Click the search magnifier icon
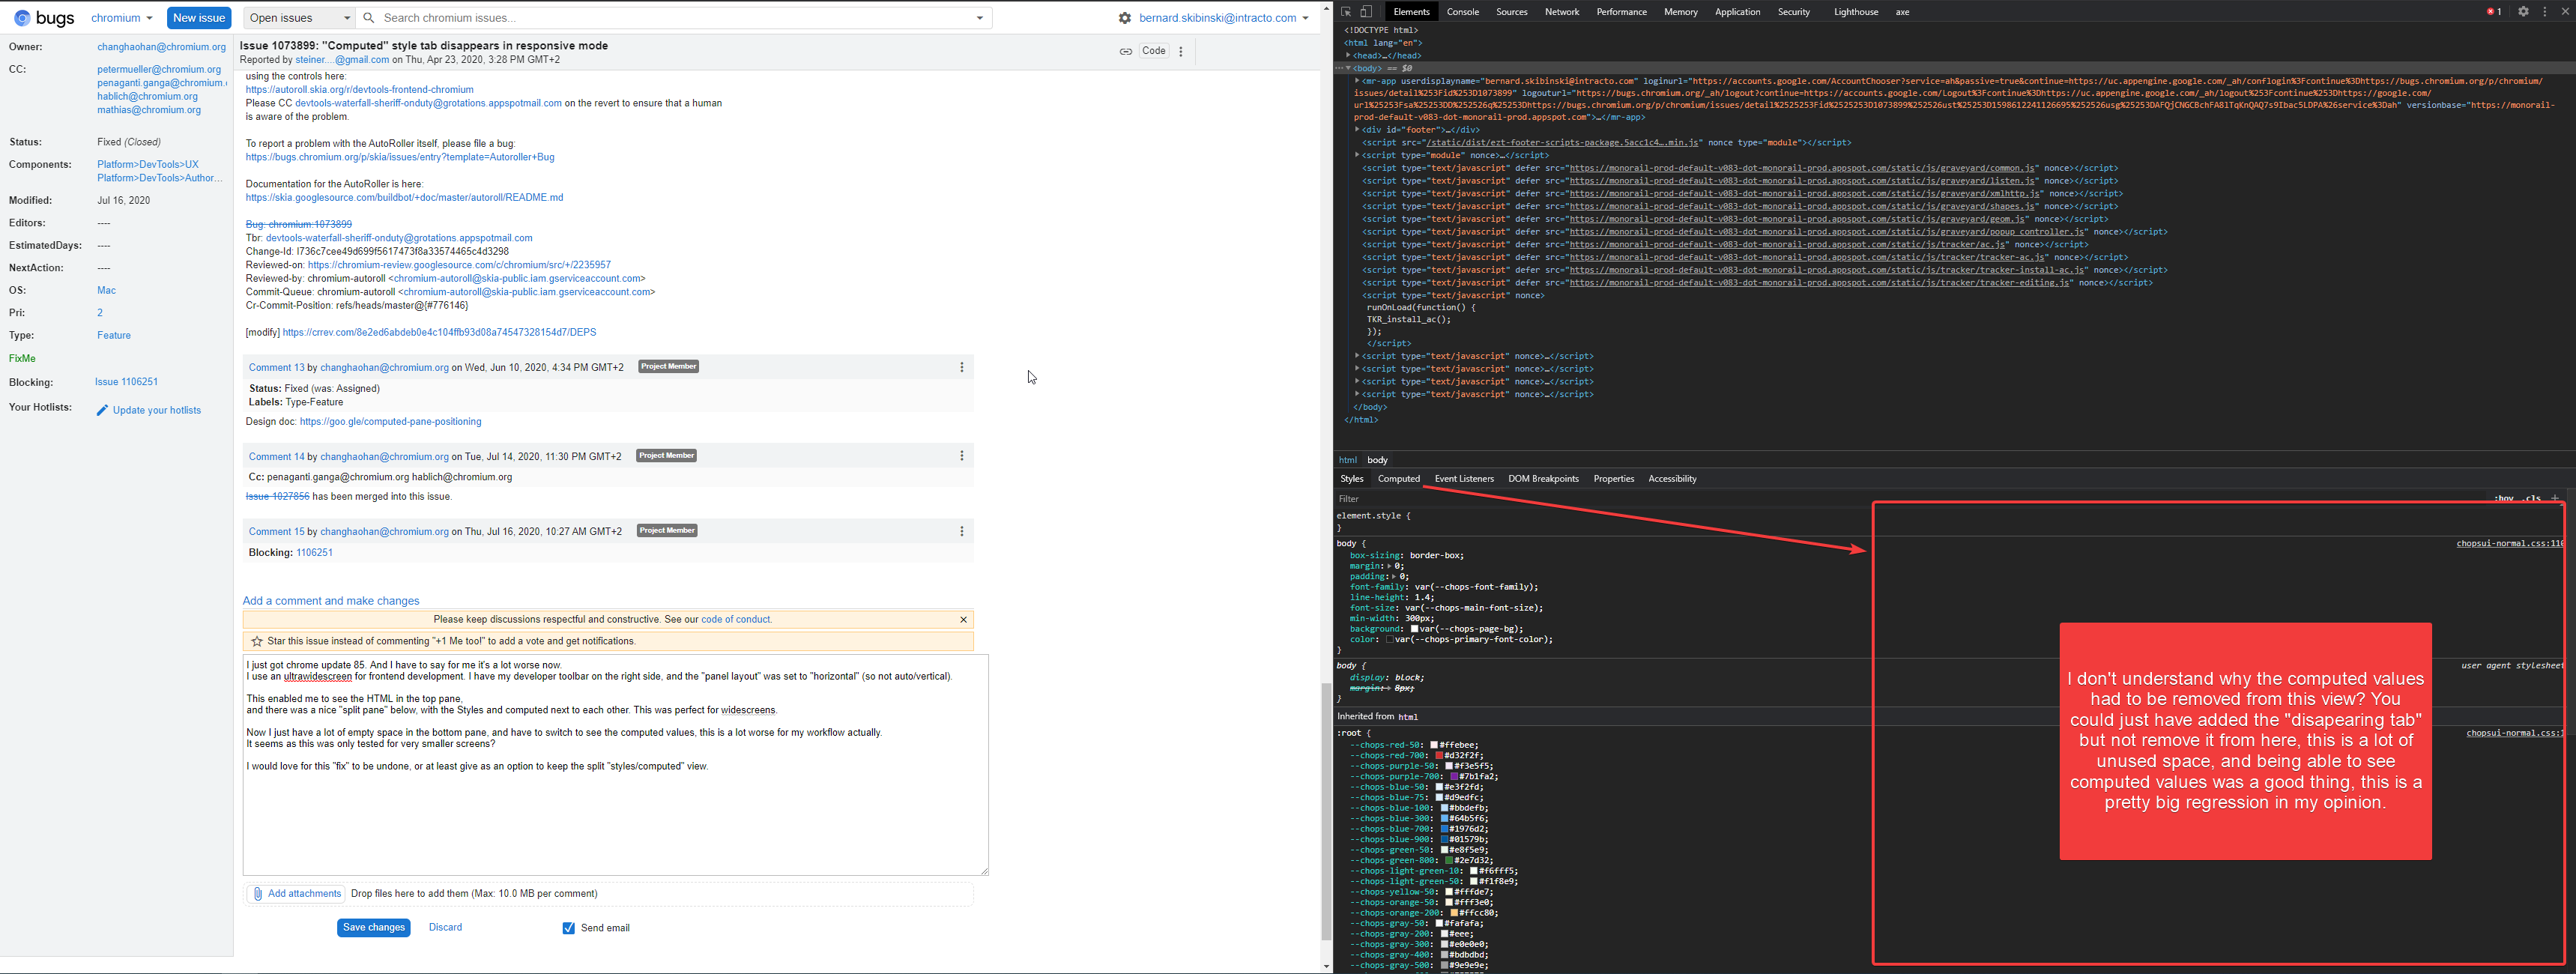 coord(369,18)
